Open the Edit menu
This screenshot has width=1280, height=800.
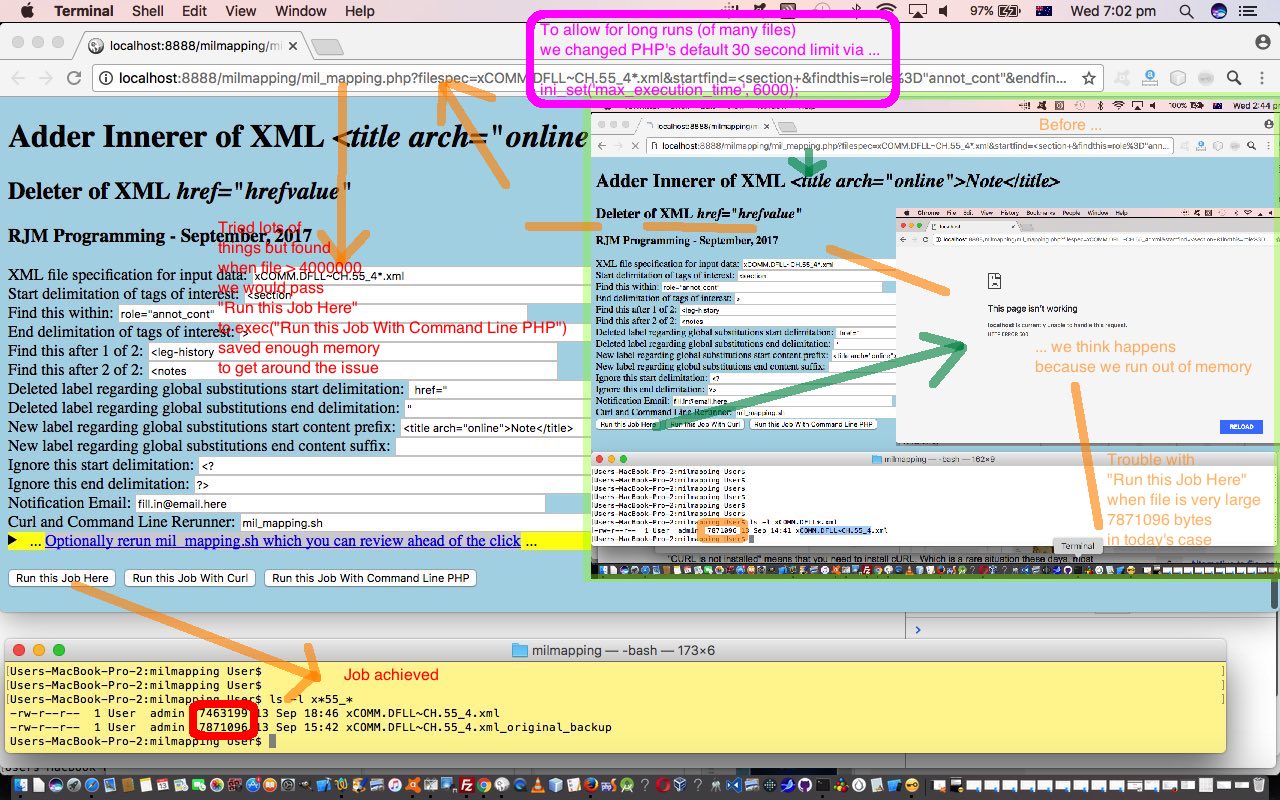pyautogui.click(x=194, y=11)
